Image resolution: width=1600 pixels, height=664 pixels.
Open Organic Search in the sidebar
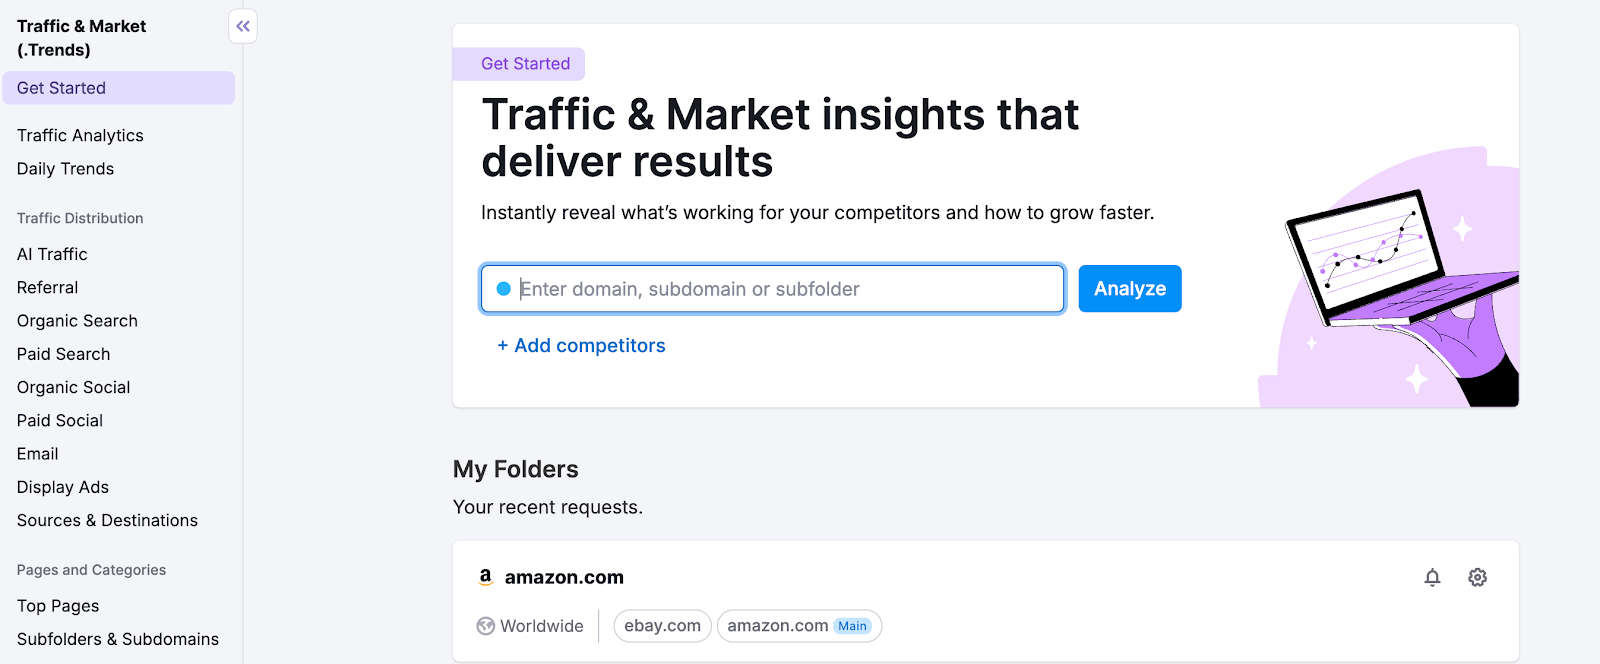[76, 320]
